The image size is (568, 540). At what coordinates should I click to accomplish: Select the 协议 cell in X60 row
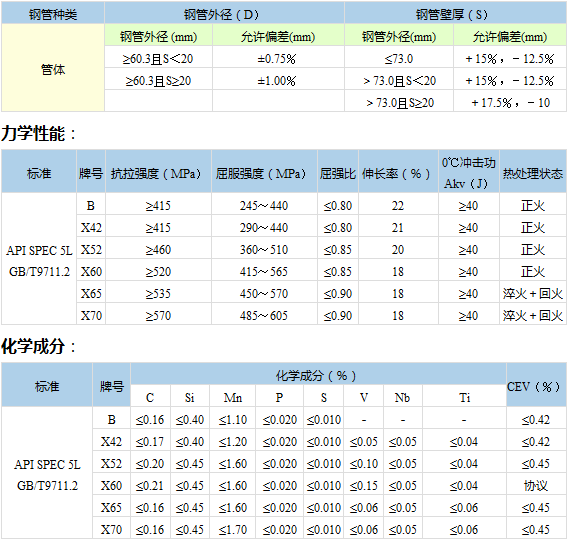[536, 485]
